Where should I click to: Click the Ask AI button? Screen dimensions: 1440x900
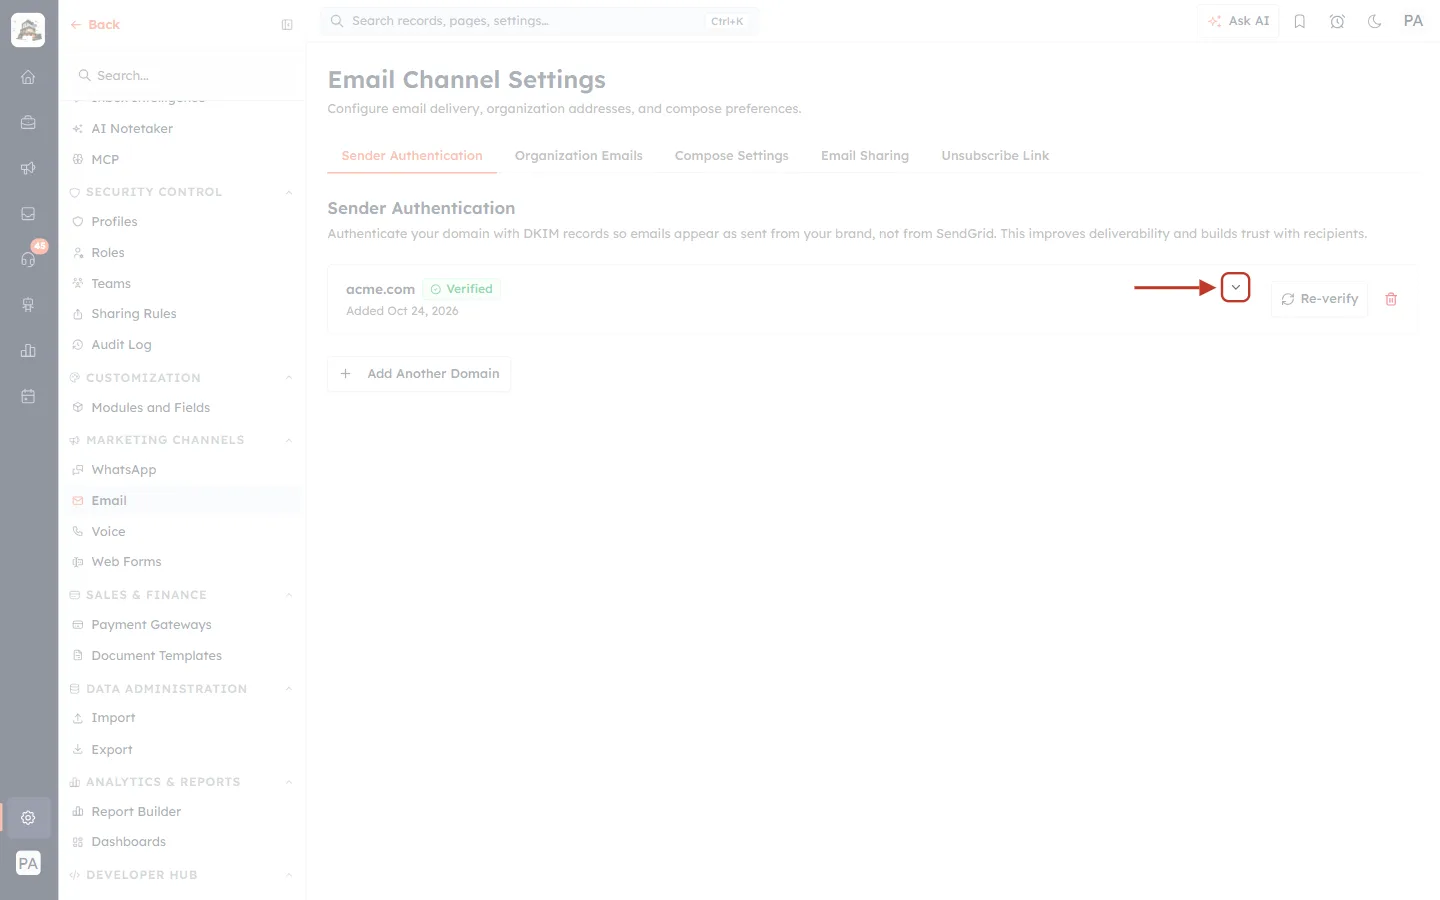(x=1238, y=21)
